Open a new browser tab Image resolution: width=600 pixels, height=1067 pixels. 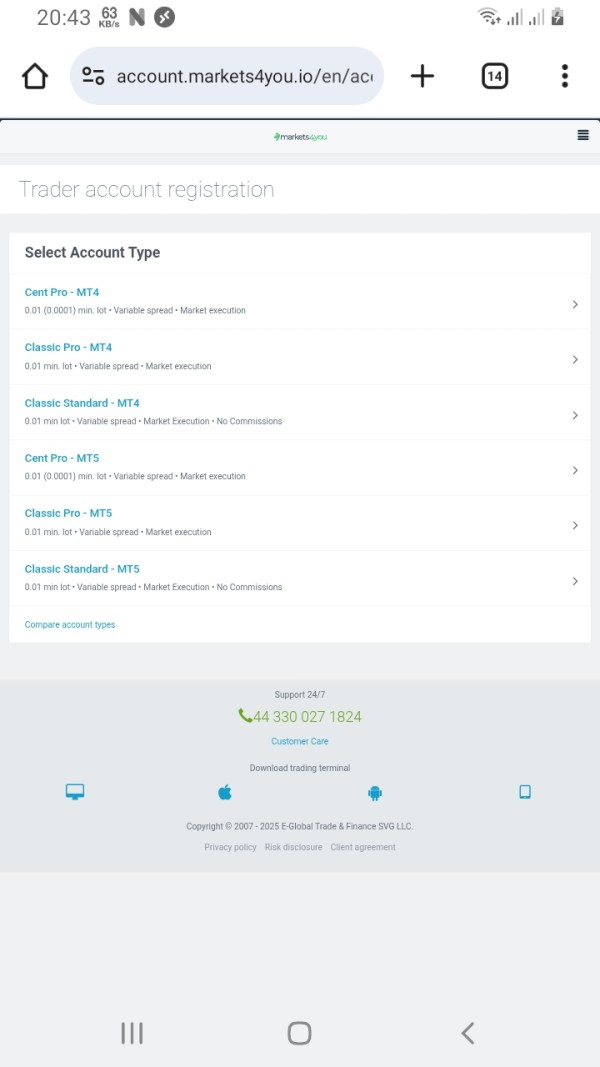pyautogui.click(x=422, y=76)
